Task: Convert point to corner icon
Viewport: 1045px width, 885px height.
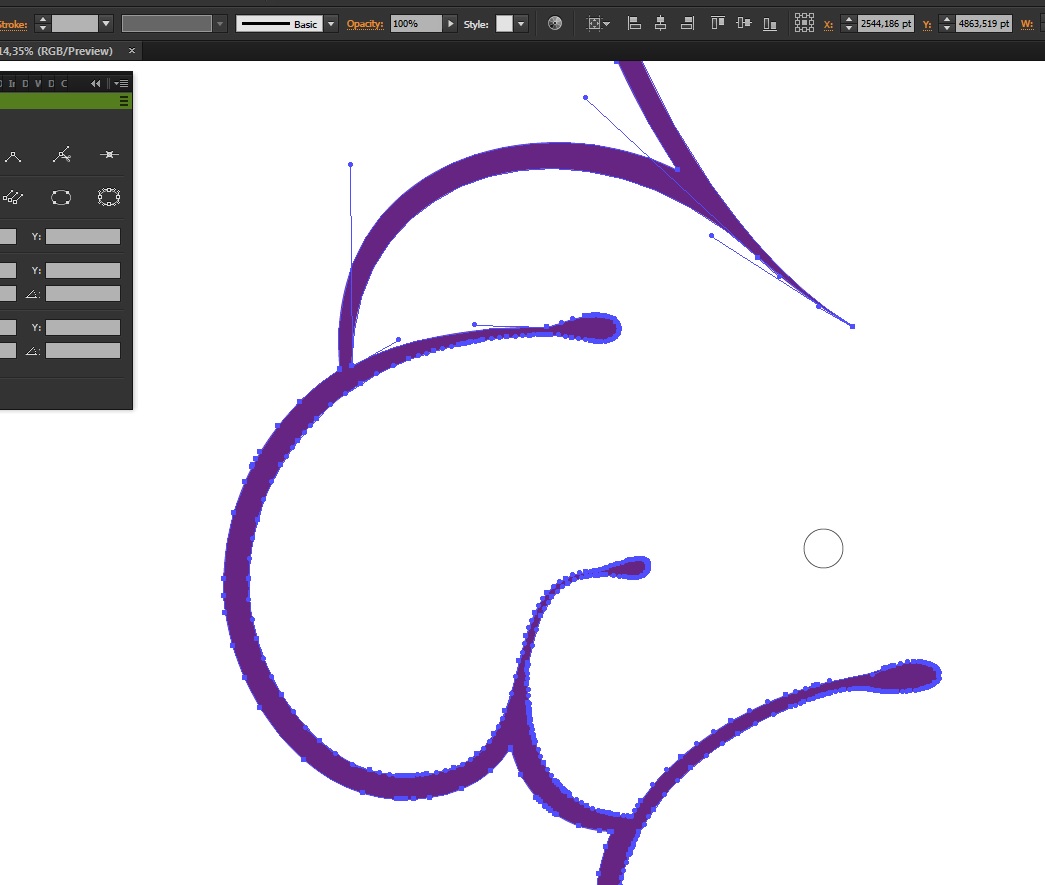Action: (13, 157)
